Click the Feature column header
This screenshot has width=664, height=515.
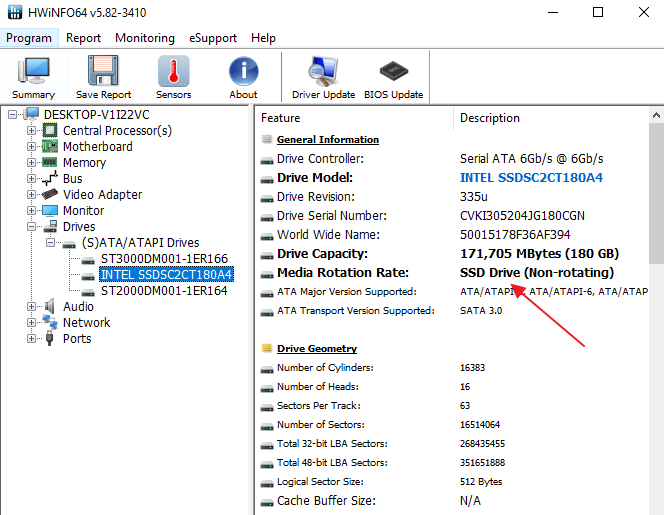(281, 118)
